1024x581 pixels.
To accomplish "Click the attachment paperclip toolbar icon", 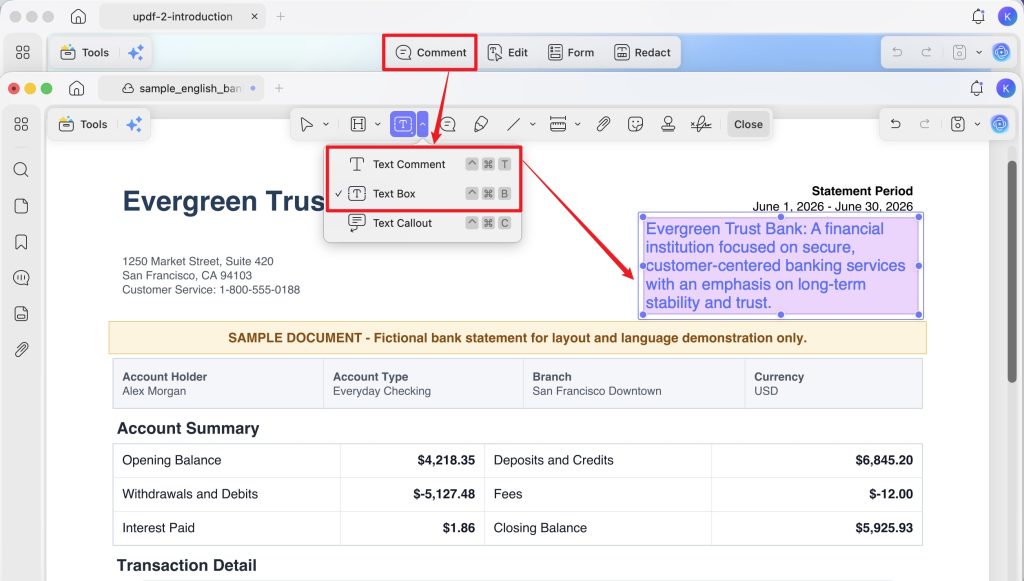I will coord(603,124).
